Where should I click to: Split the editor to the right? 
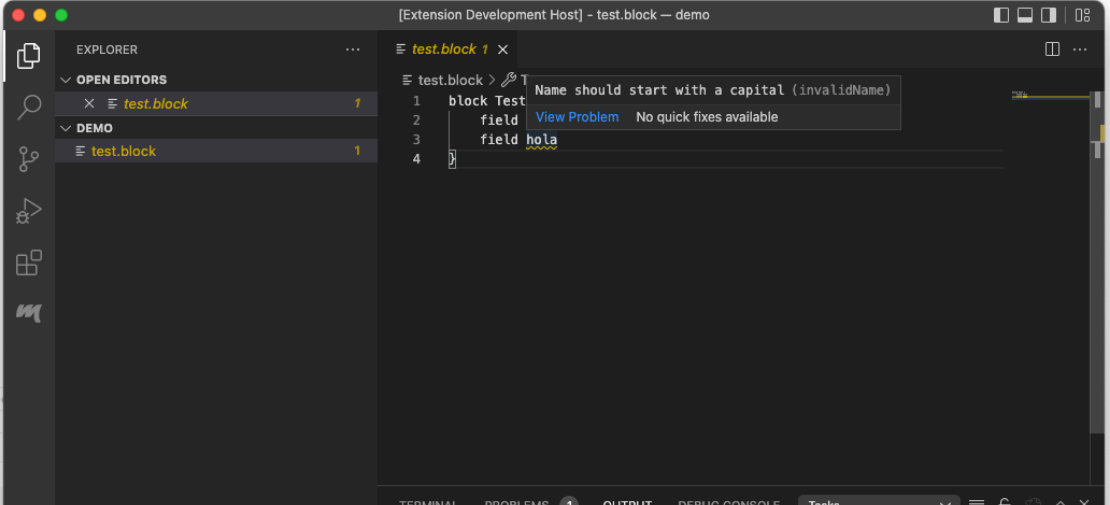pos(1052,49)
